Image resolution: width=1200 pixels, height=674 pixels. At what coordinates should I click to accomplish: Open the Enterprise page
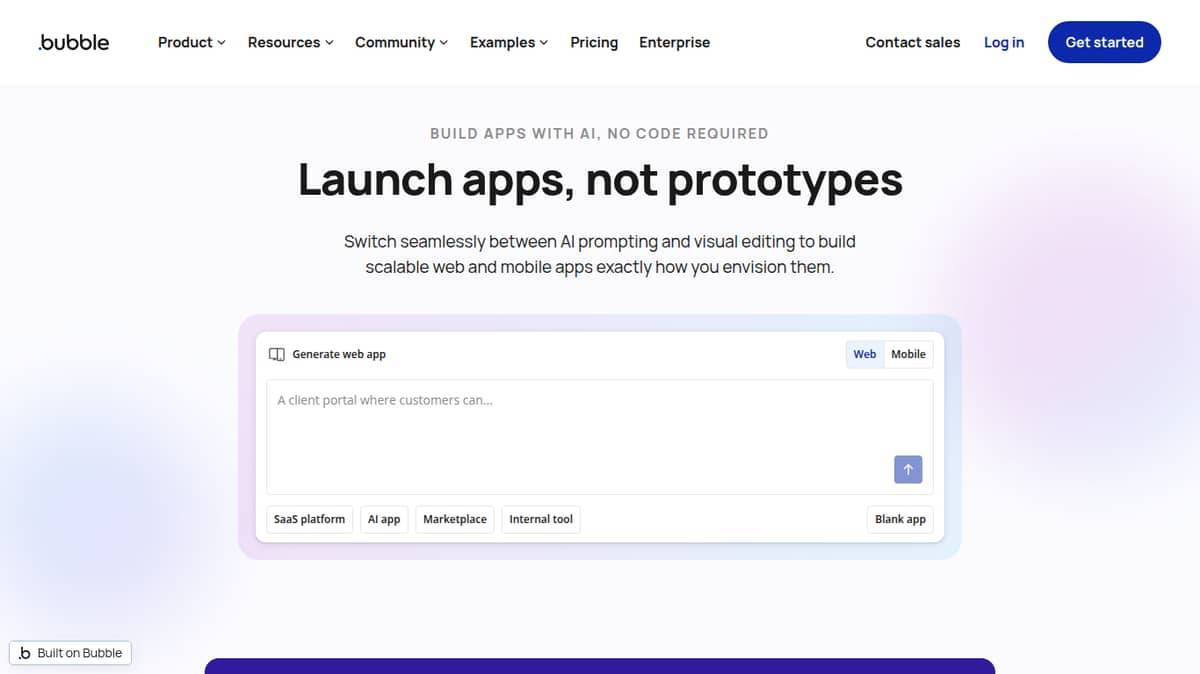(675, 42)
